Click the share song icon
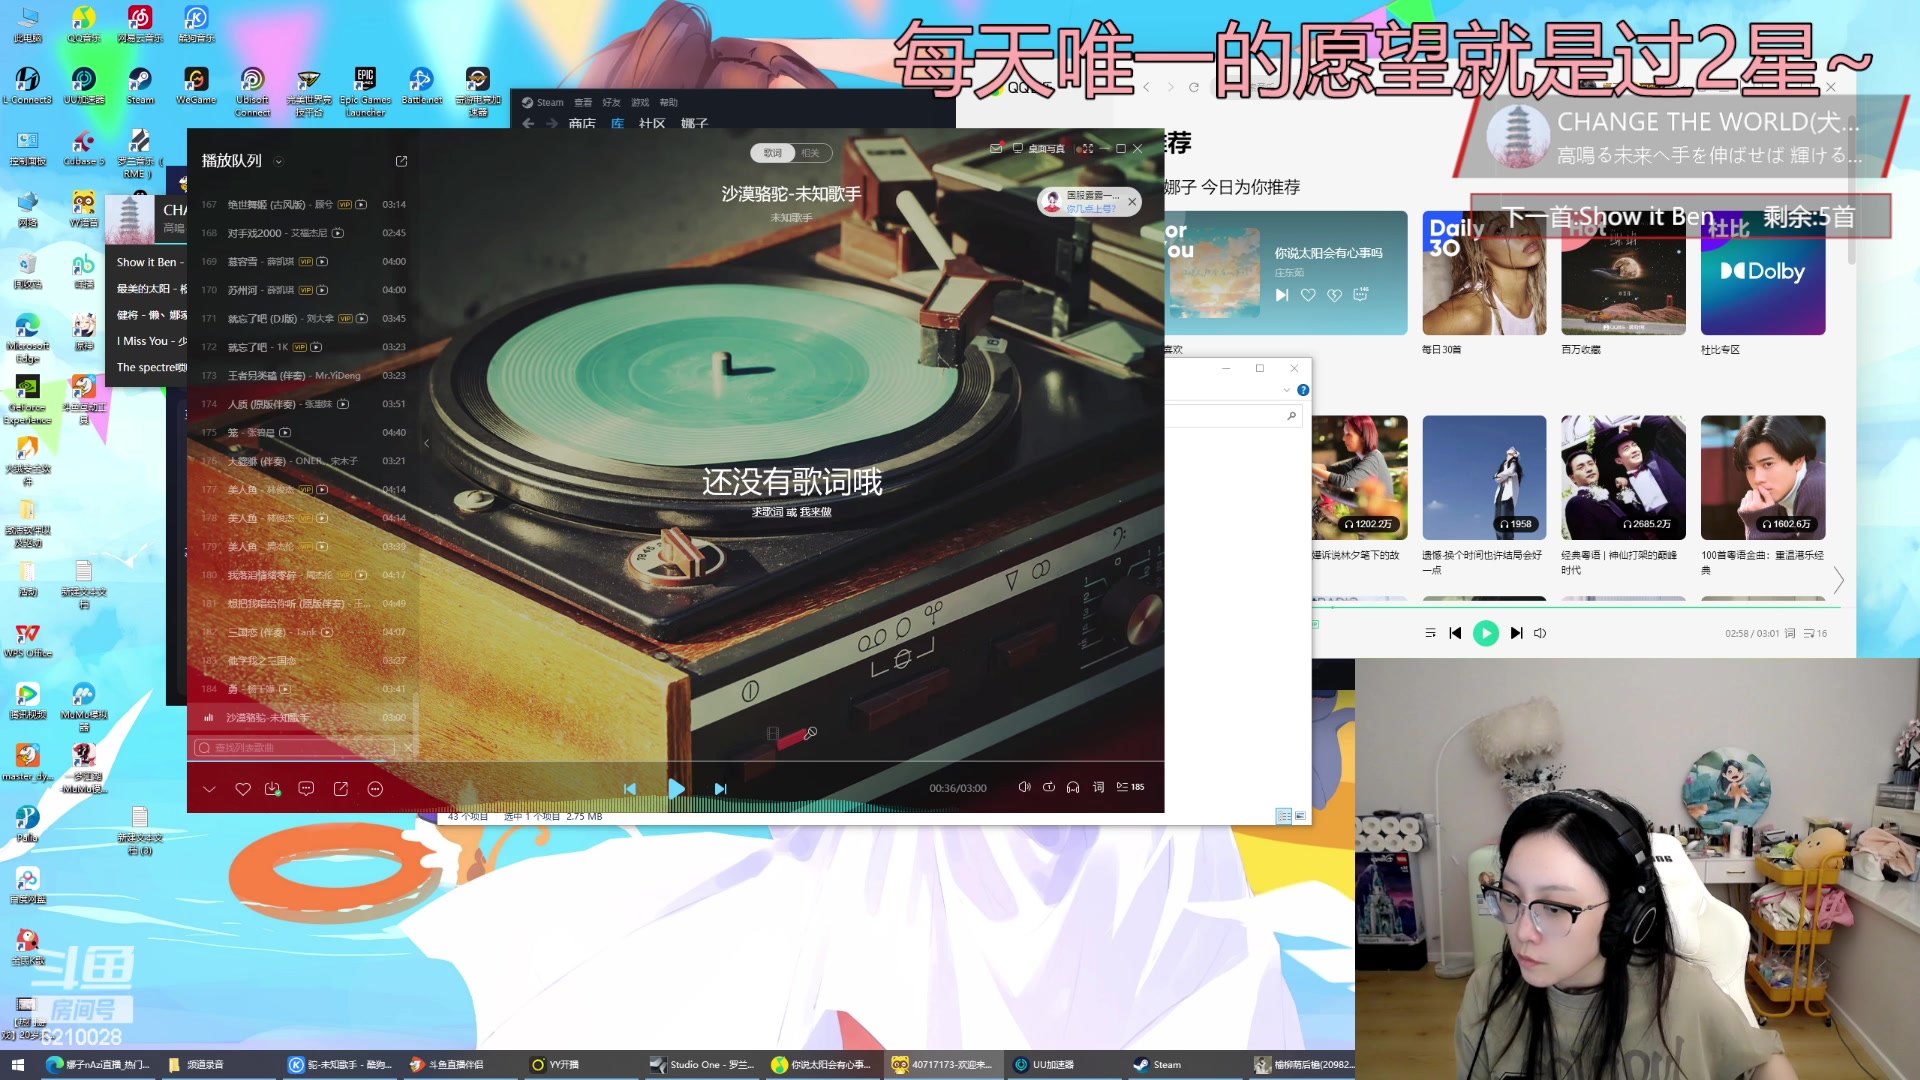Screen dimensions: 1920x1080 coord(340,789)
